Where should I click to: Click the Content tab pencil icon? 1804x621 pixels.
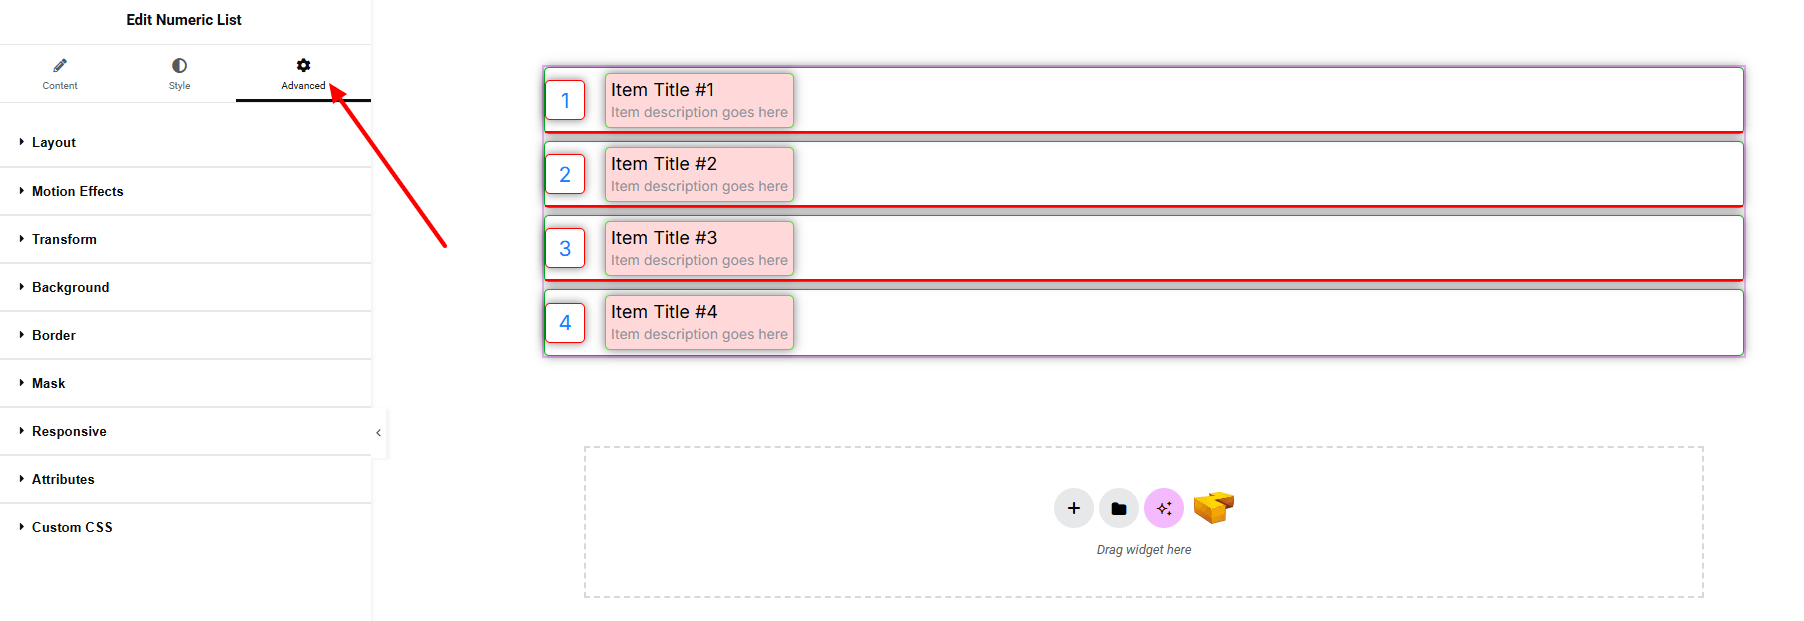point(60,66)
